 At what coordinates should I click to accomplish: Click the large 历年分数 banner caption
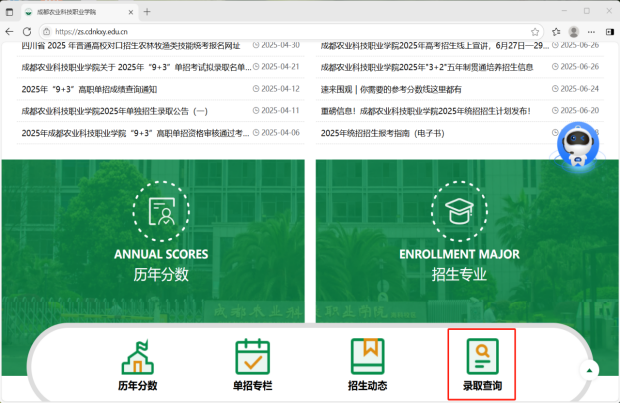(x=161, y=274)
